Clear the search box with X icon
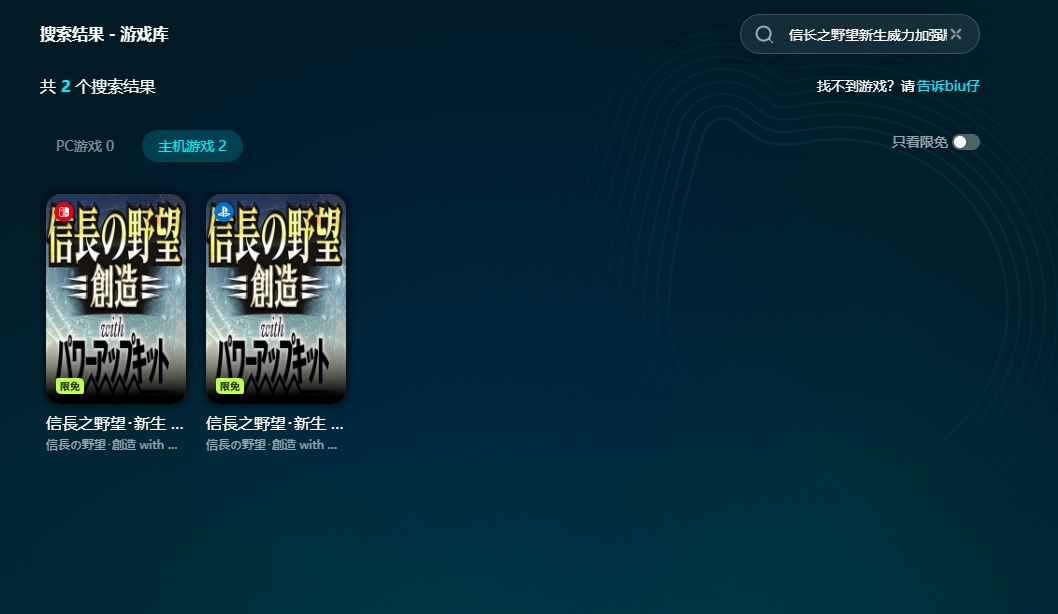The image size is (1058, 614). pyautogui.click(x=955, y=34)
